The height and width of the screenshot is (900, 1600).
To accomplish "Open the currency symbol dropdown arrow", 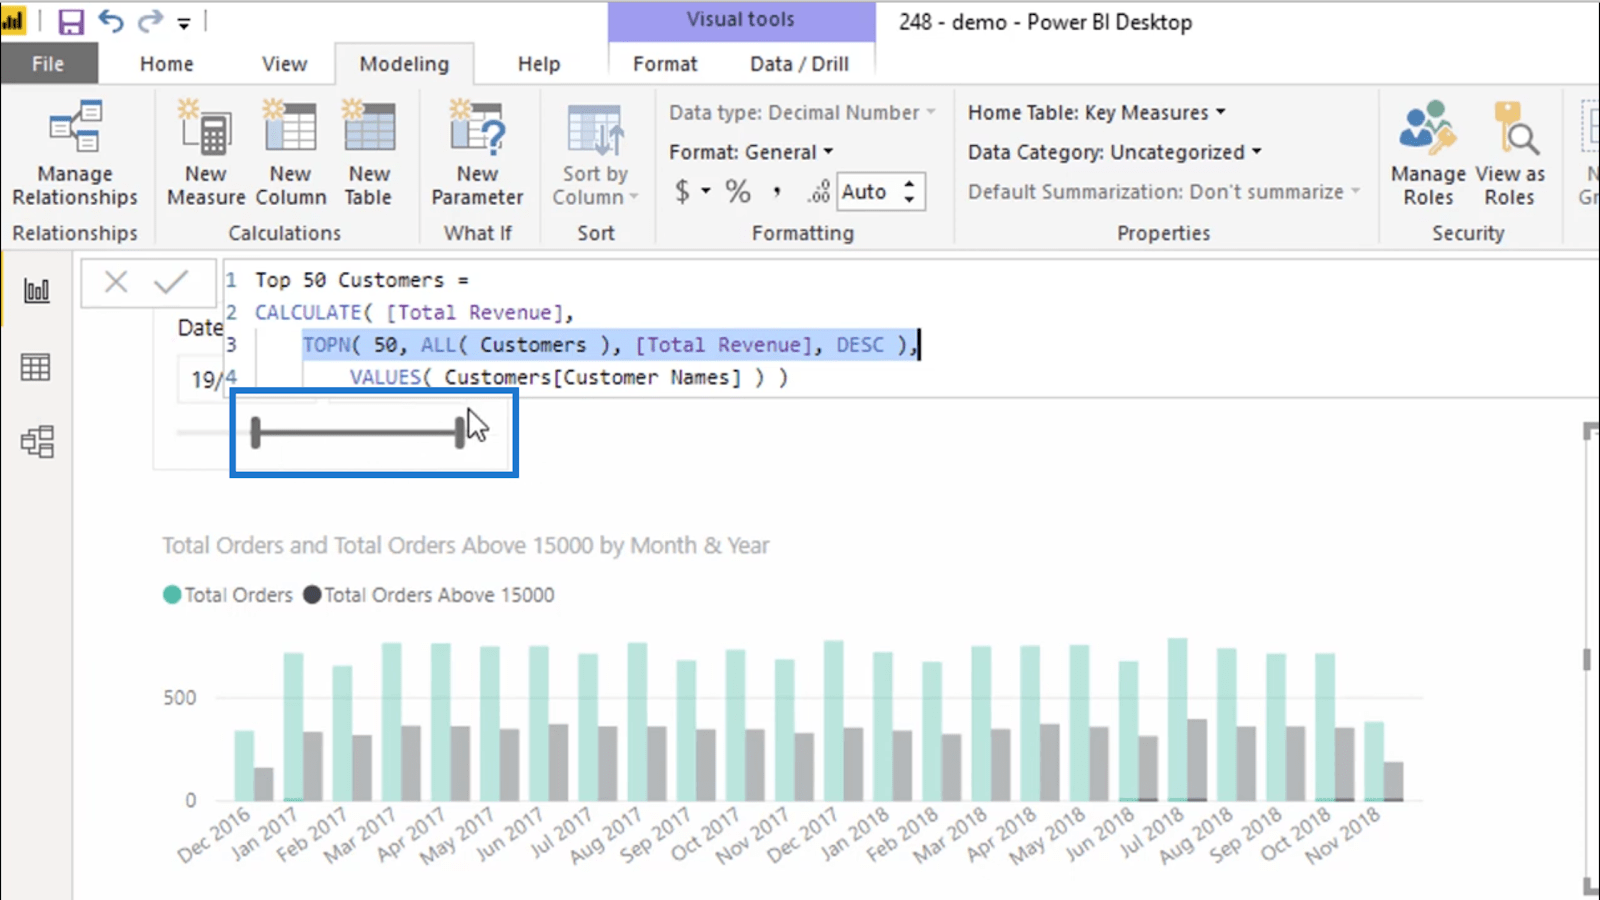I will click(x=706, y=191).
